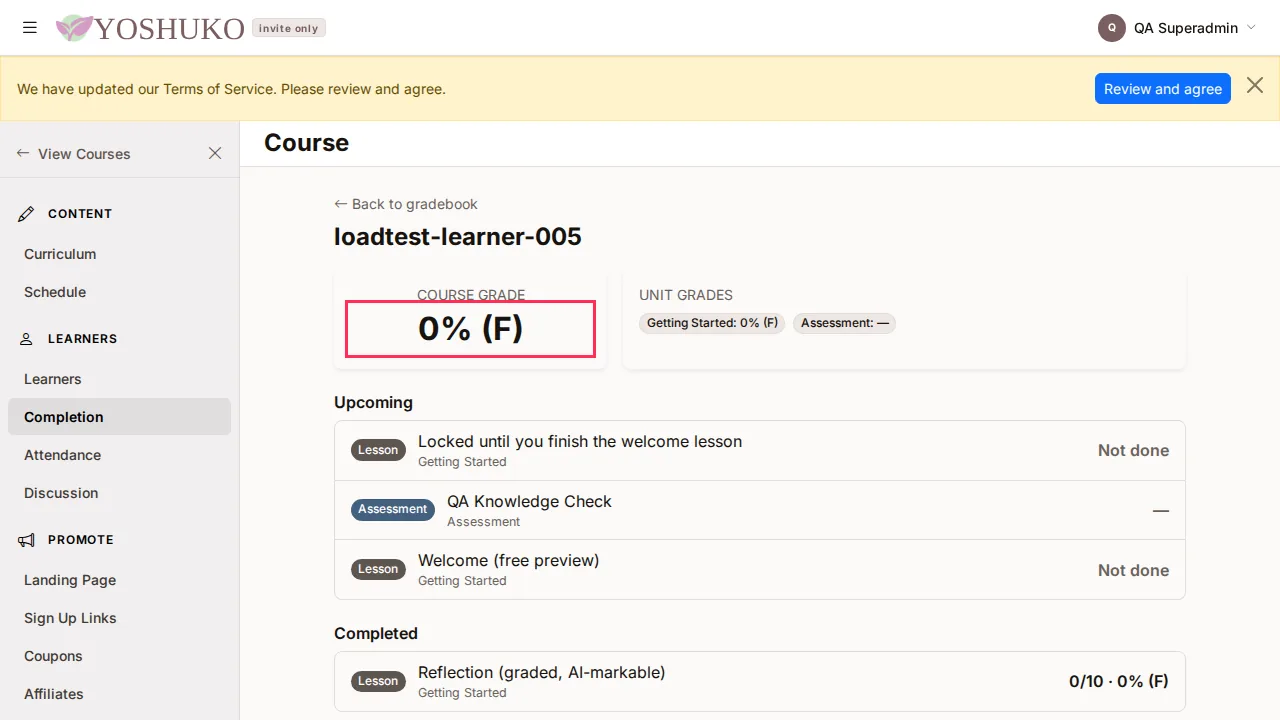1280x720 pixels.
Task: Open the Learners sidebar page
Action: click(x=120, y=379)
